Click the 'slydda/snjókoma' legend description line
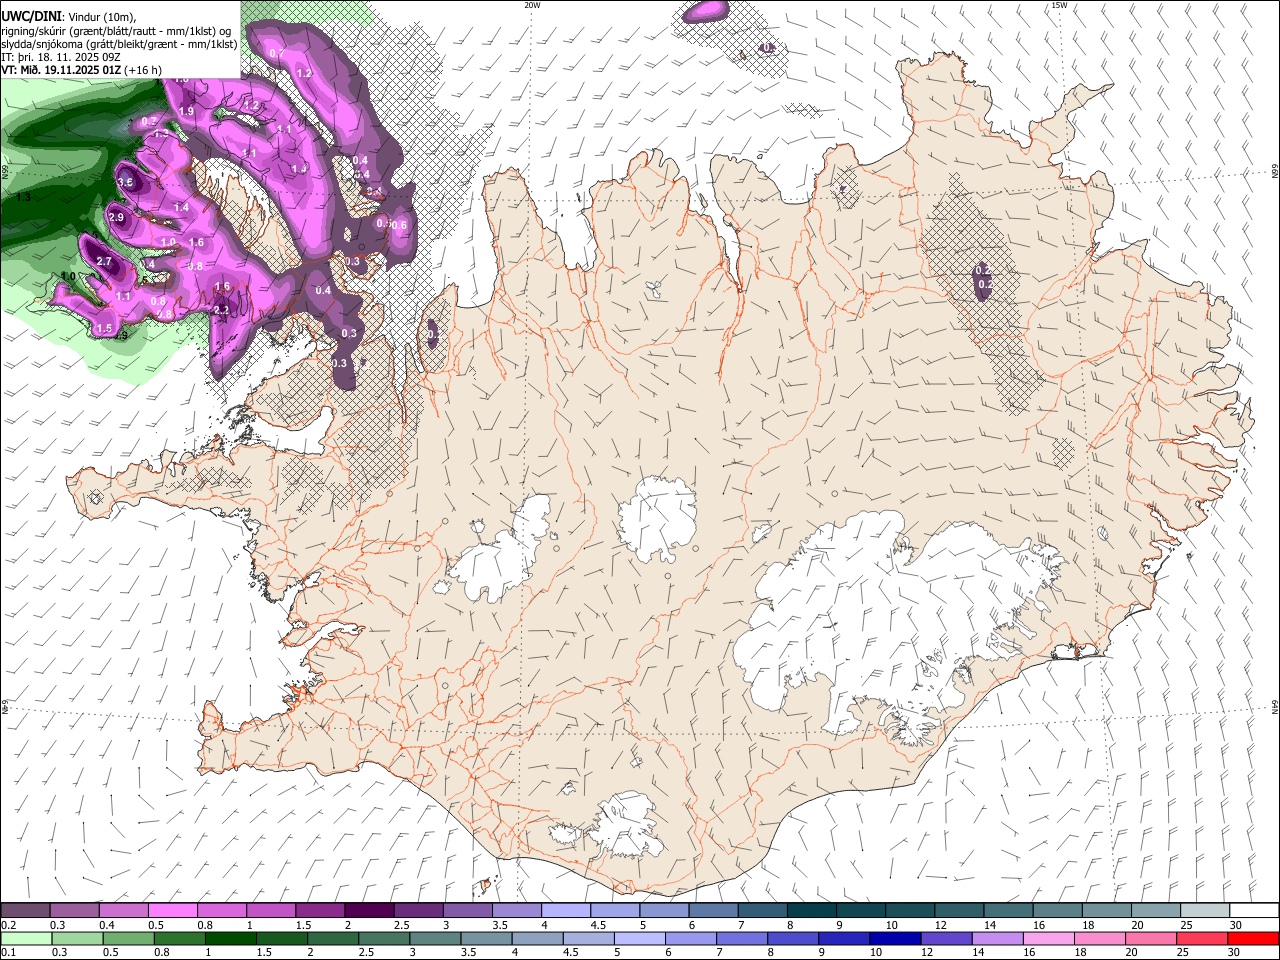Viewport: 1280px width, 960px height. click(x=119, y=44)
